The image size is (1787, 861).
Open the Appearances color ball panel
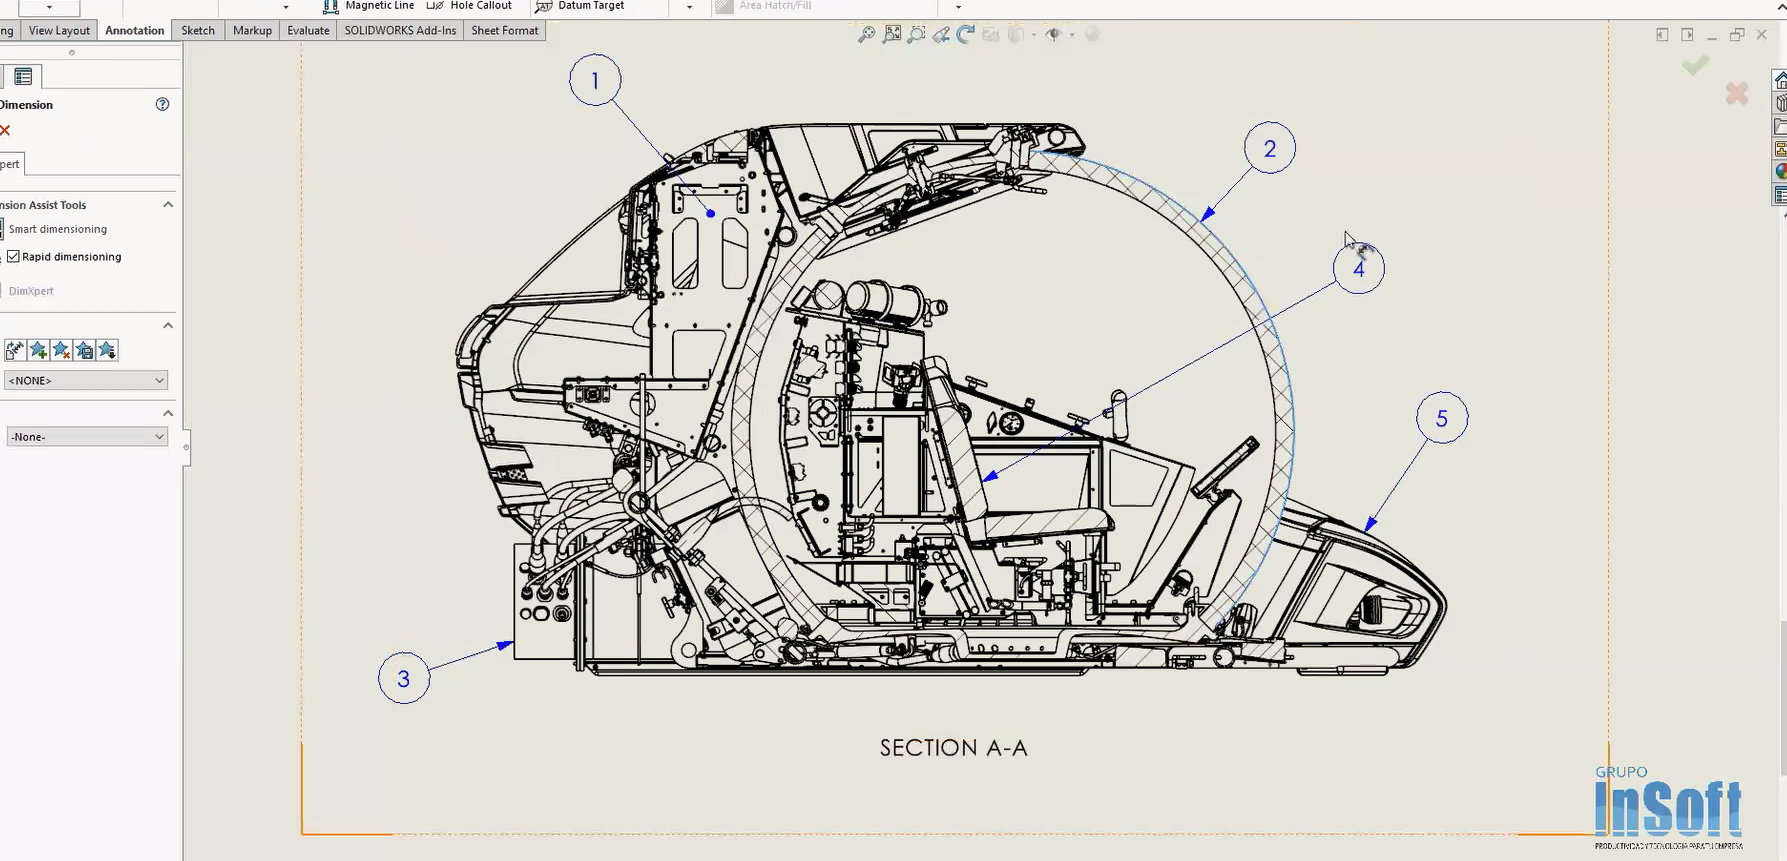(1780, 172)
